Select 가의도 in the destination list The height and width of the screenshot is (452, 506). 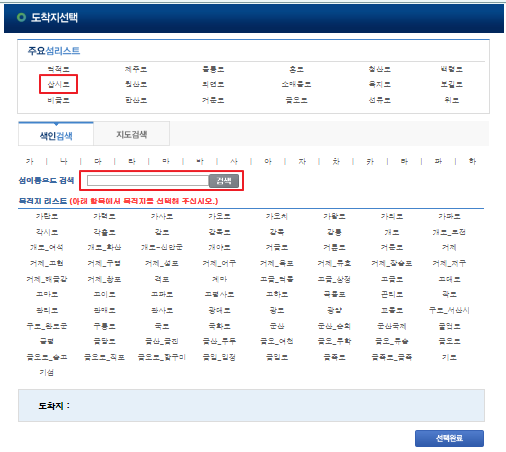pos(392,216)
